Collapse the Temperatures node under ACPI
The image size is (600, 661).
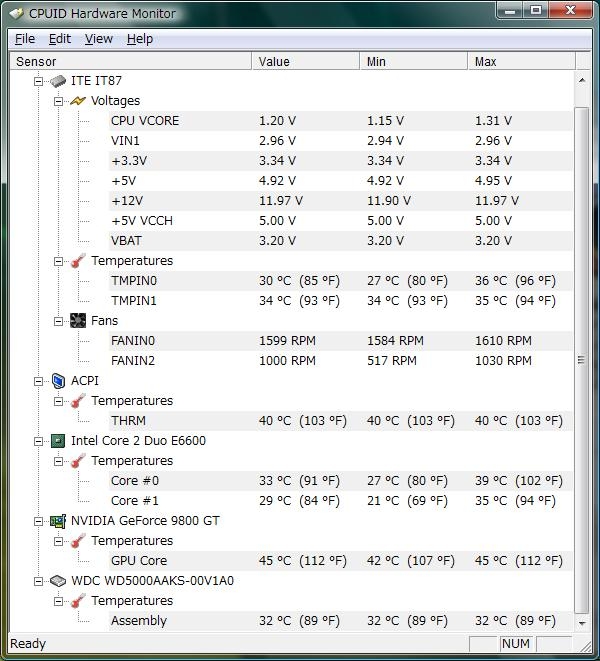(58, 401)
